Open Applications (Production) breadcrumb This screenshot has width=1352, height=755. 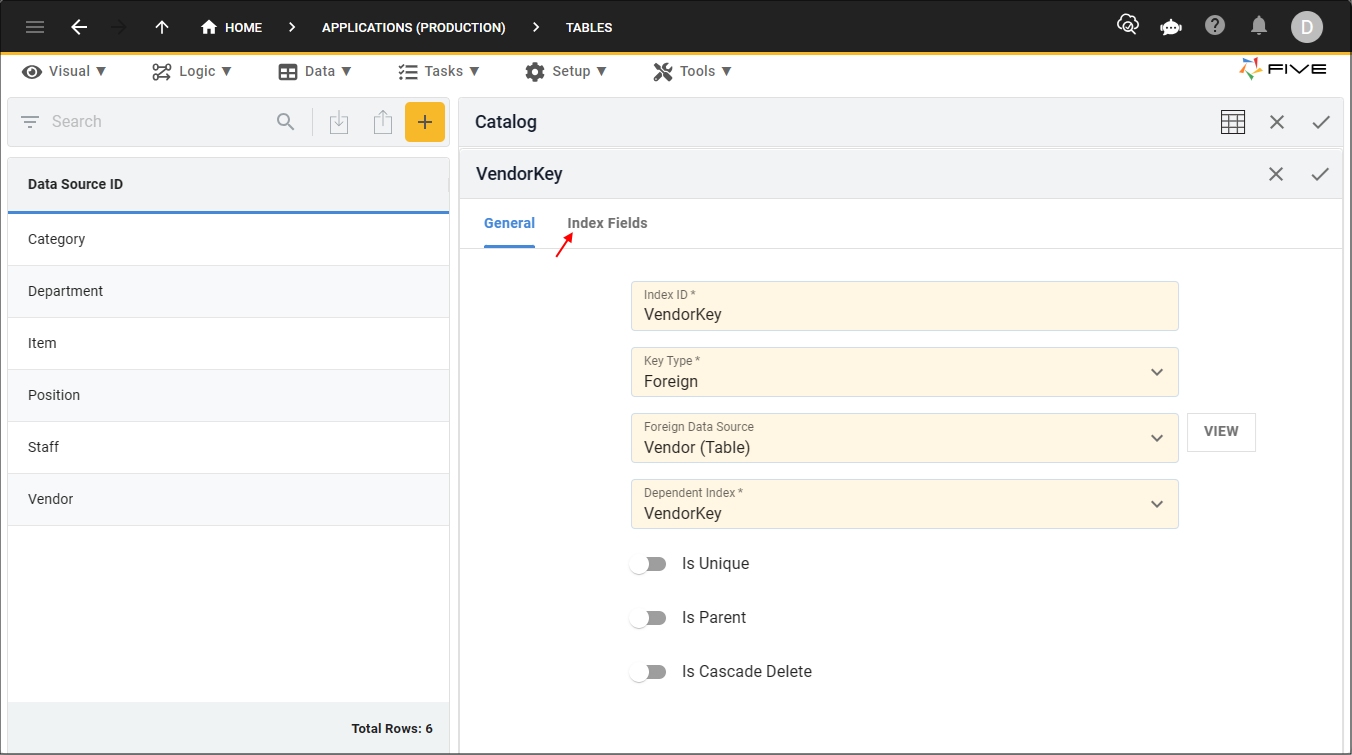tap(414, 27)
